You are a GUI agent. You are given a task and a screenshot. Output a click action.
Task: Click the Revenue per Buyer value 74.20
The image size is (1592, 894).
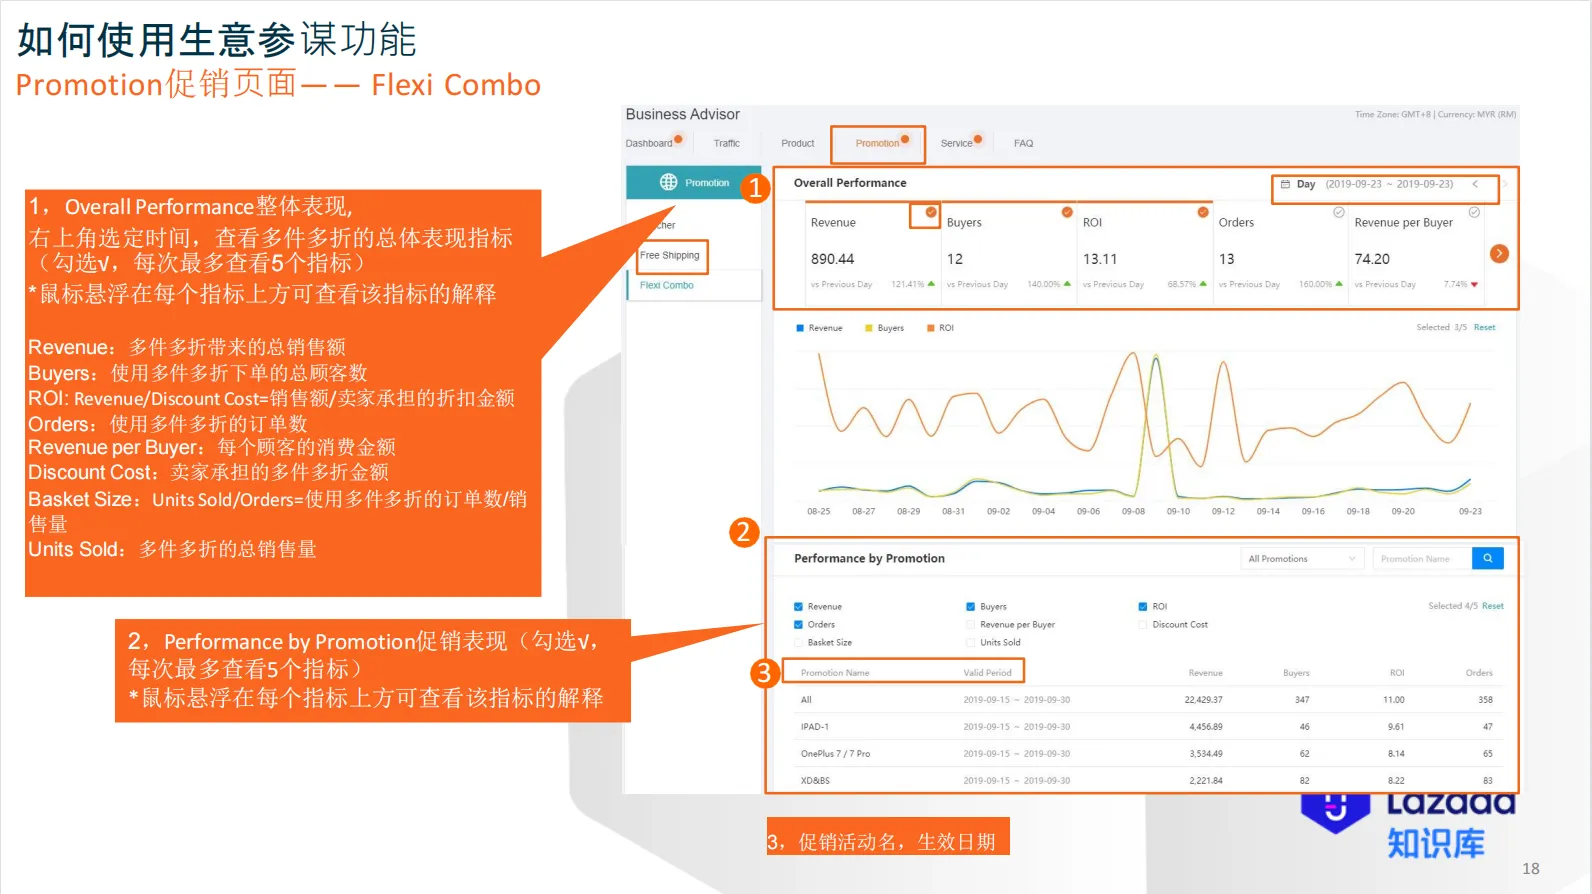coord(1372,259)
